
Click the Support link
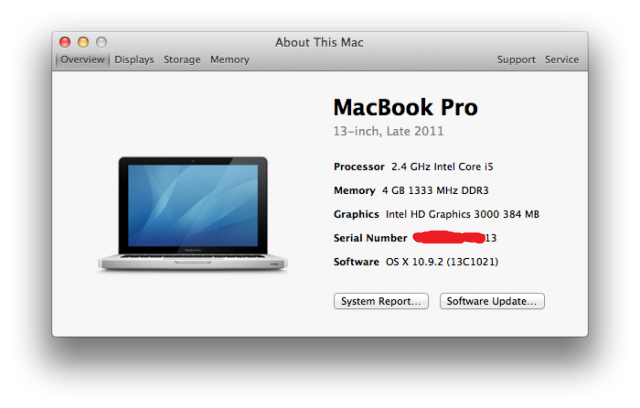[x=516, y=60]
